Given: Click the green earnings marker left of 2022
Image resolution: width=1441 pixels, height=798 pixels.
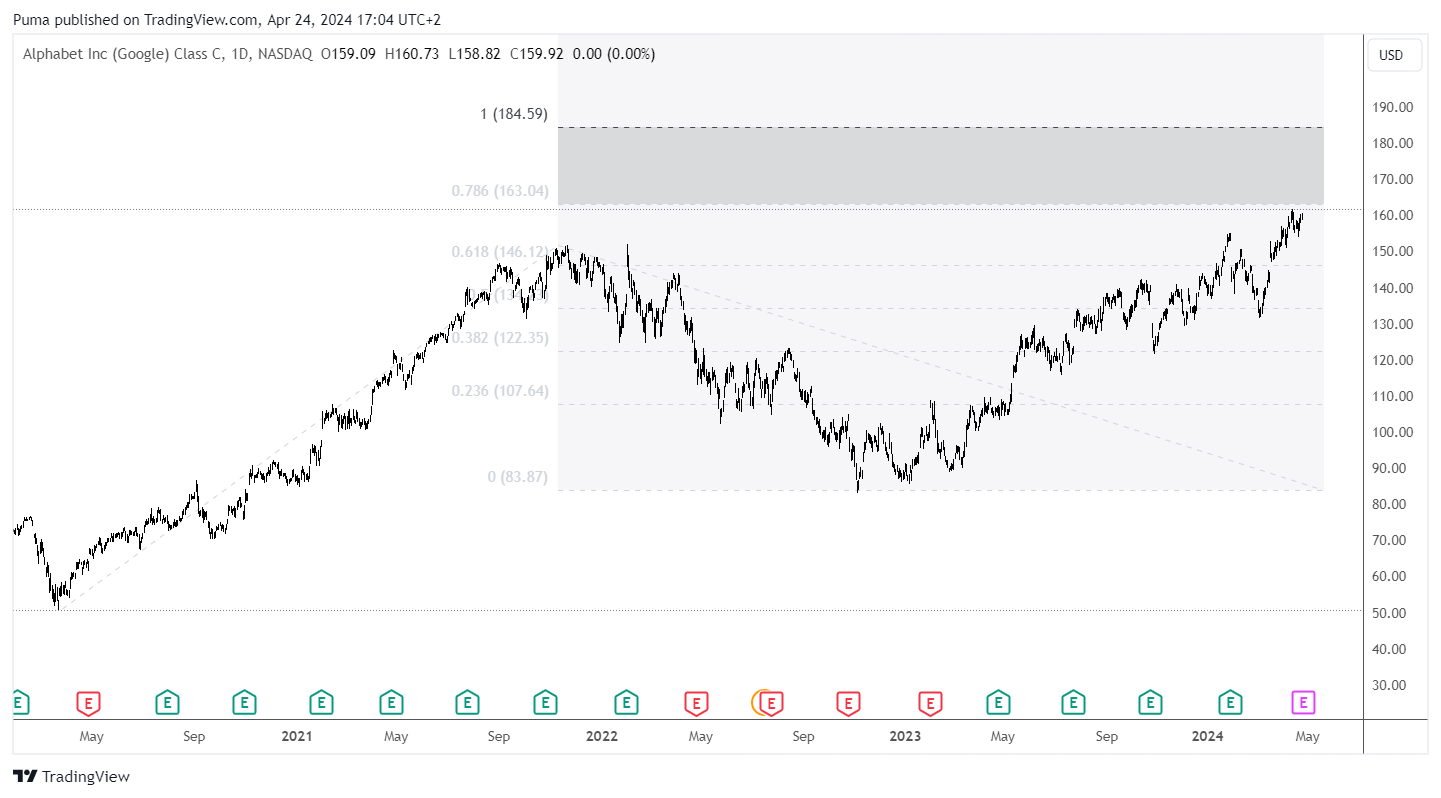Looking at the screenshot, I should [545, 703].
